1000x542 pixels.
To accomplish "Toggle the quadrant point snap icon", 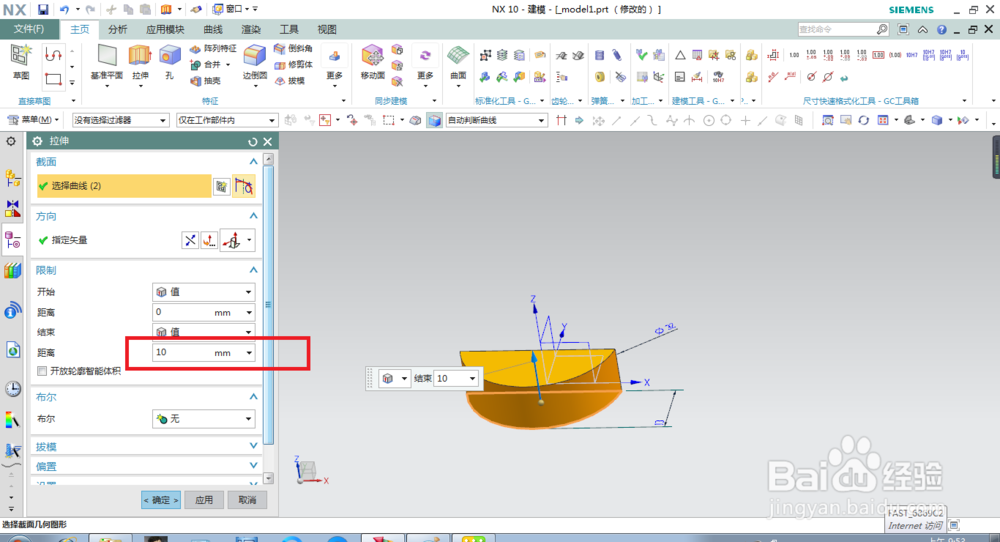I will point(726,121).
